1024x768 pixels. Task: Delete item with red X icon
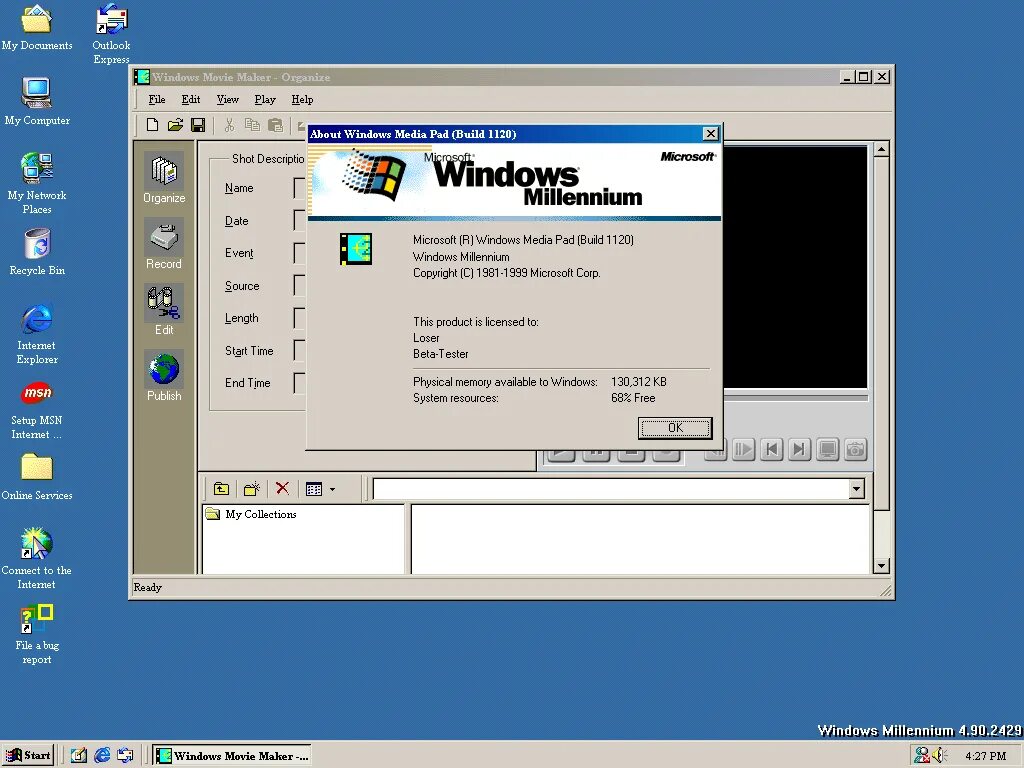(282, 488)
